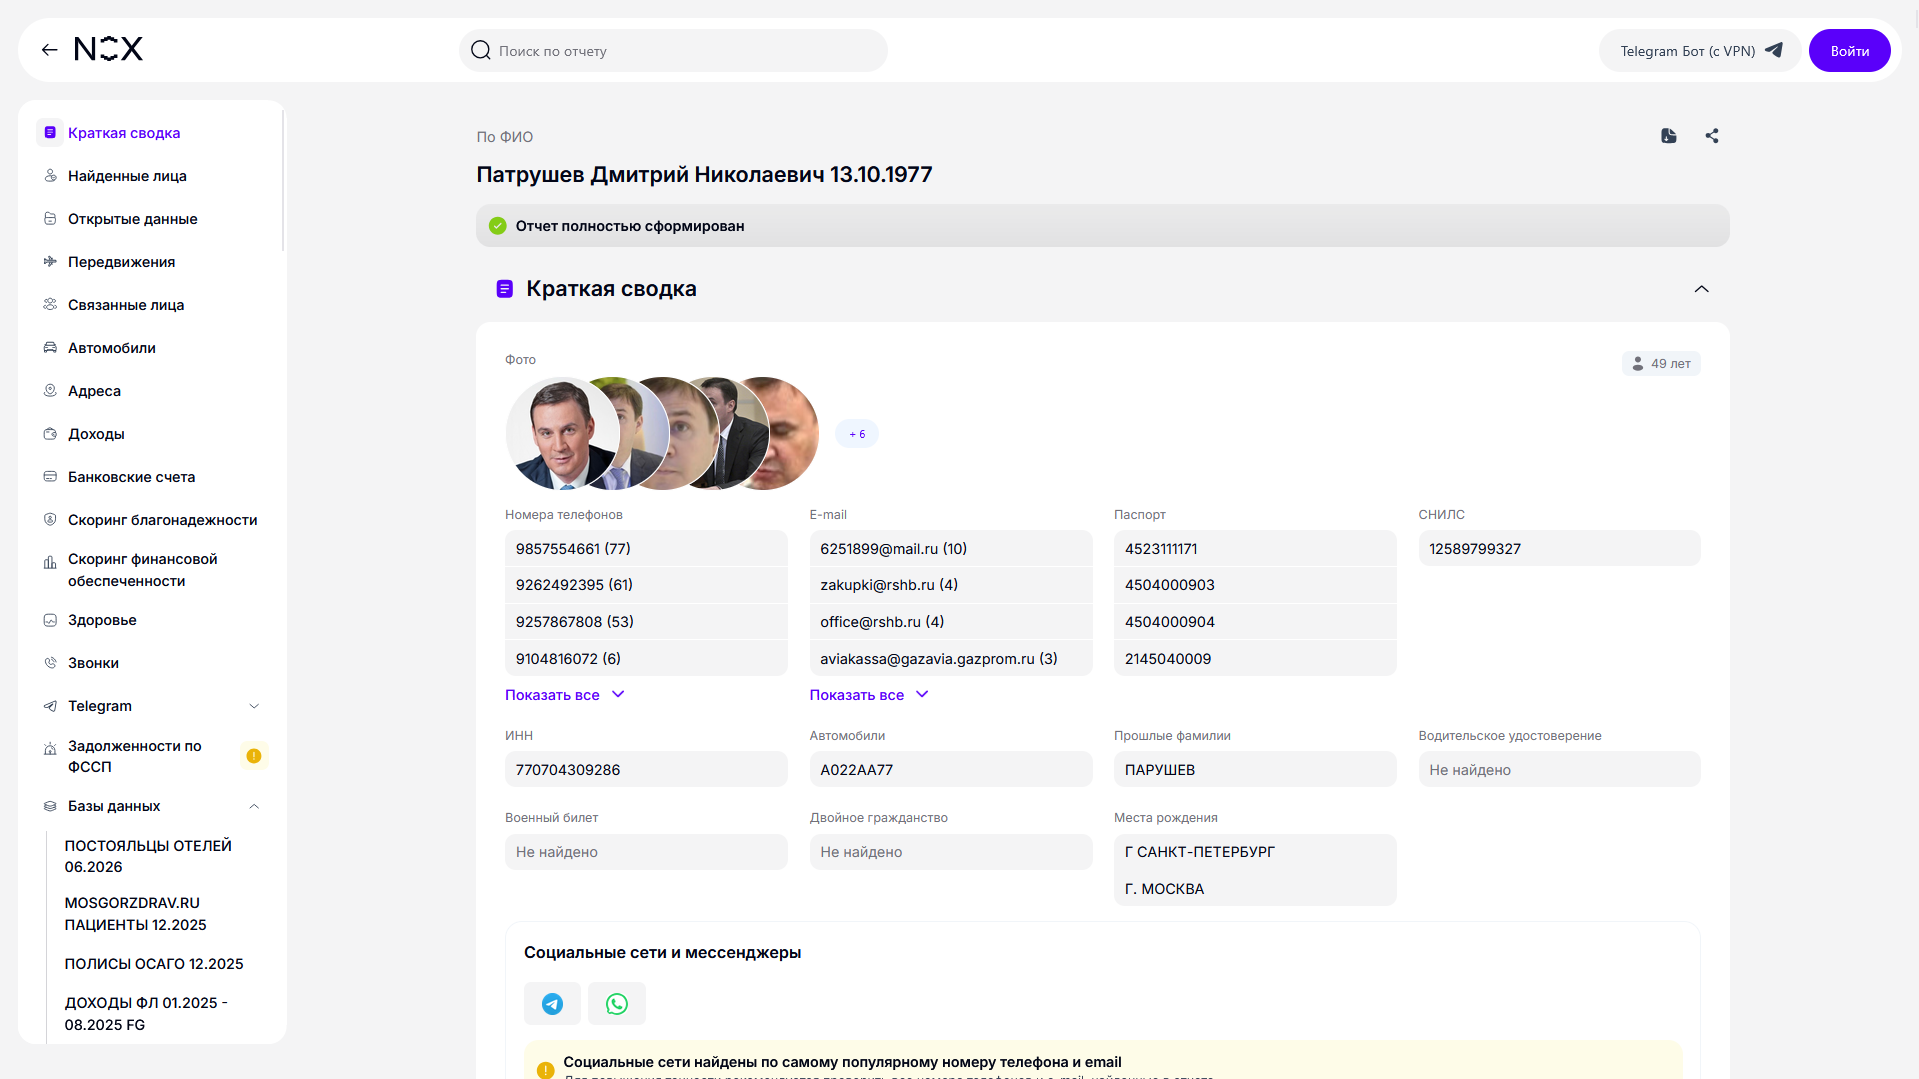
Task: Click the share icon near report title
Action: click(1712, 136)
